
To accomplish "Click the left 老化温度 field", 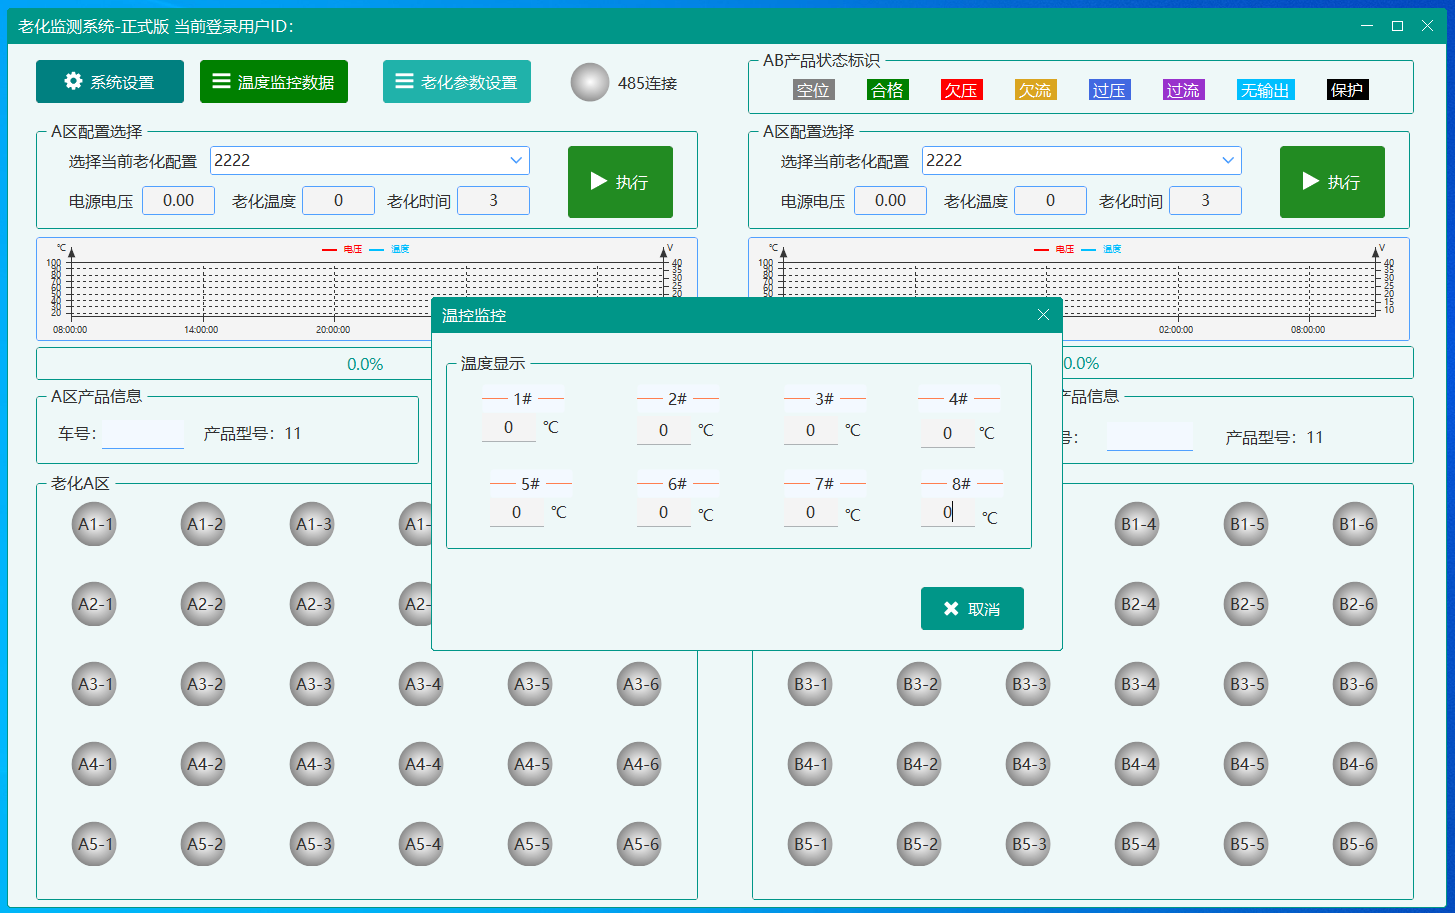I will pyautogui.click(x=338, y=201).
